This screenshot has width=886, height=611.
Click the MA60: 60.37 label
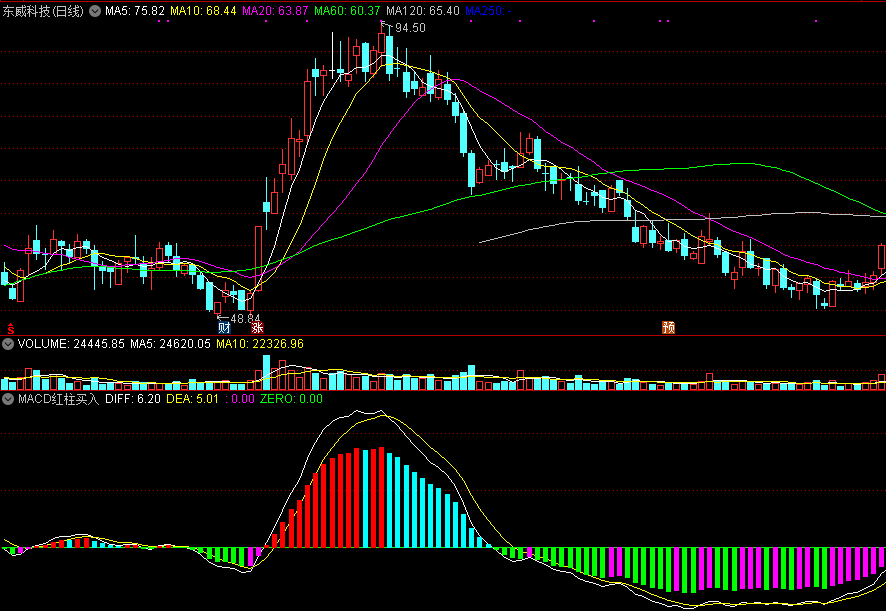click(x=348, y=11)
